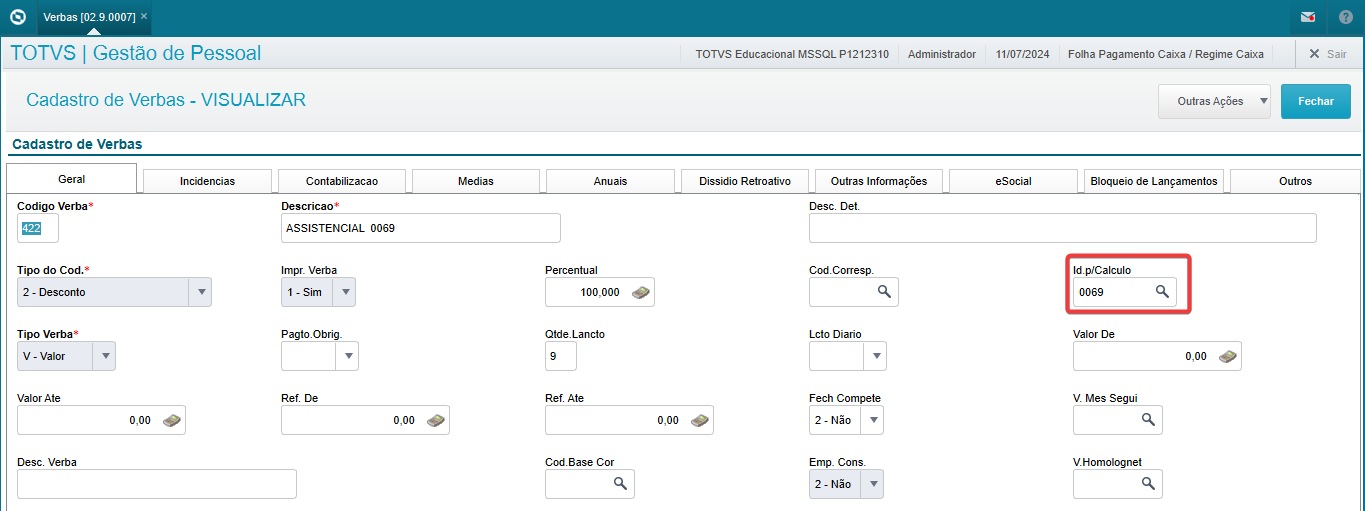Screen dimensions: 1365x511
Task: Click the TOTVS logo icon at top left
Action: pos(17,17)
